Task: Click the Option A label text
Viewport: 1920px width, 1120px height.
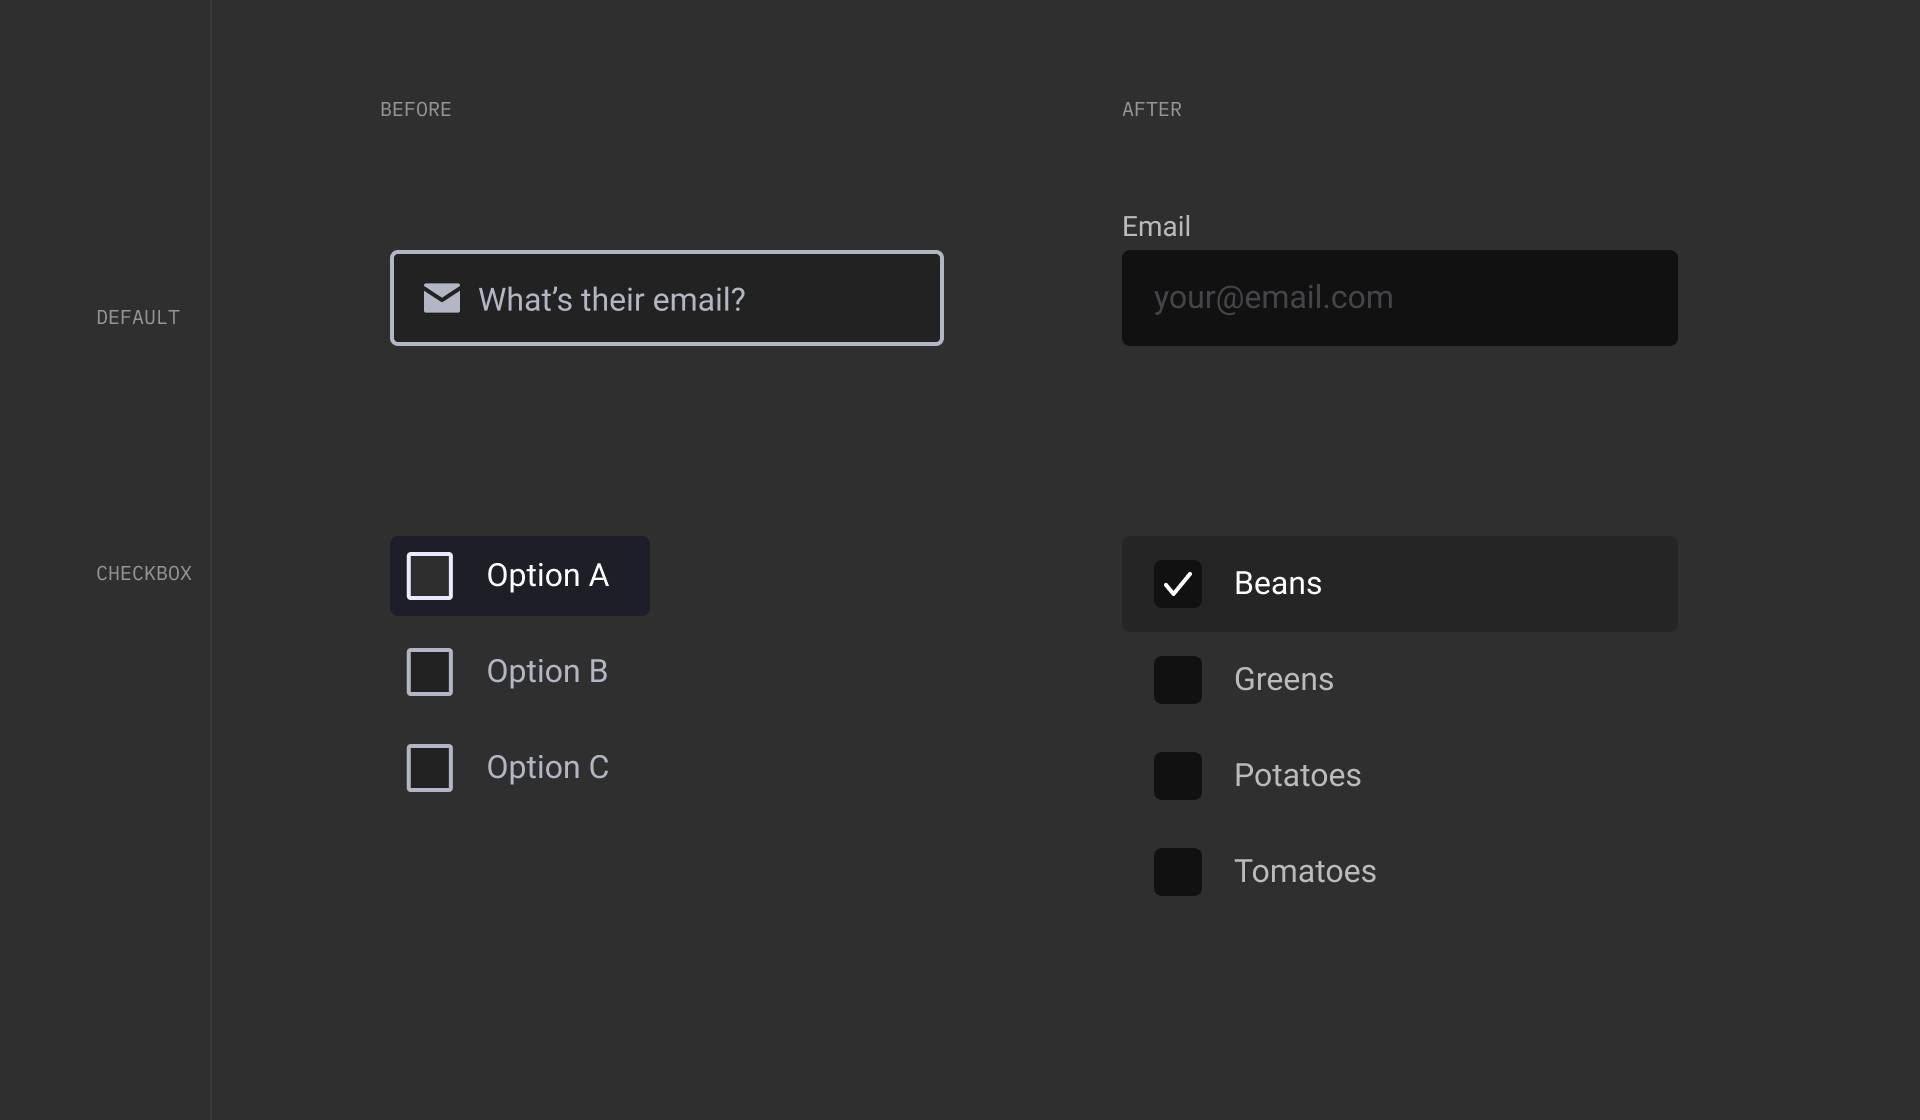Action: coord(547,576)
